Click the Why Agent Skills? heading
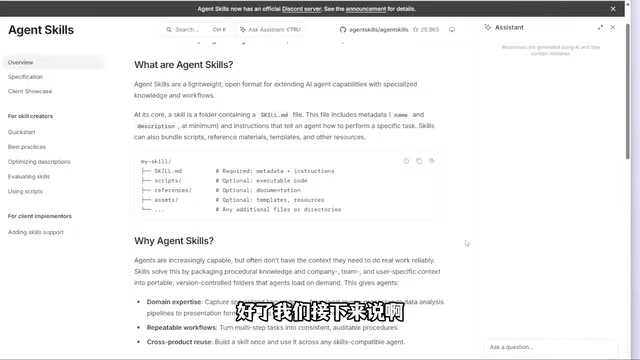This screenshot has width=640, height=360. (x=174, y=241)
